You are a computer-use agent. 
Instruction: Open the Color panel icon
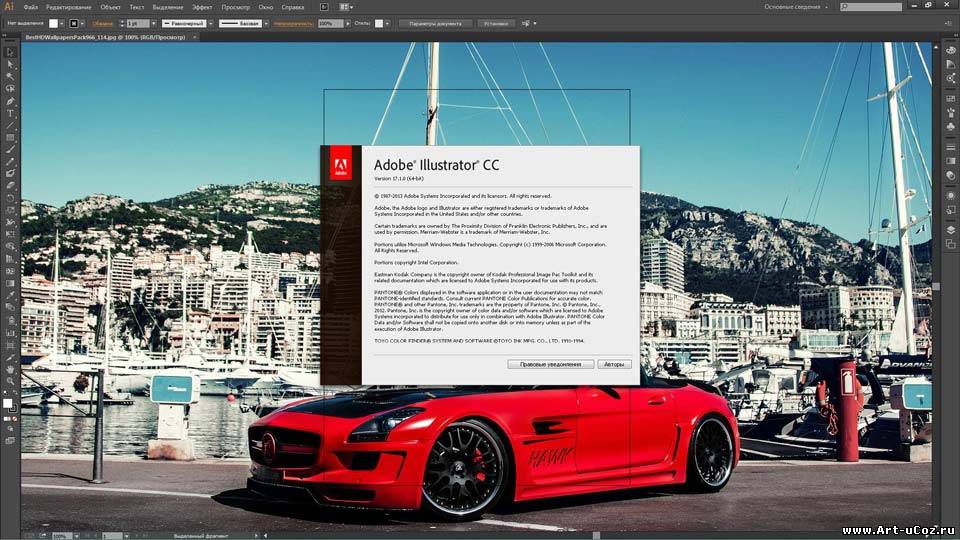coord(950,50)
